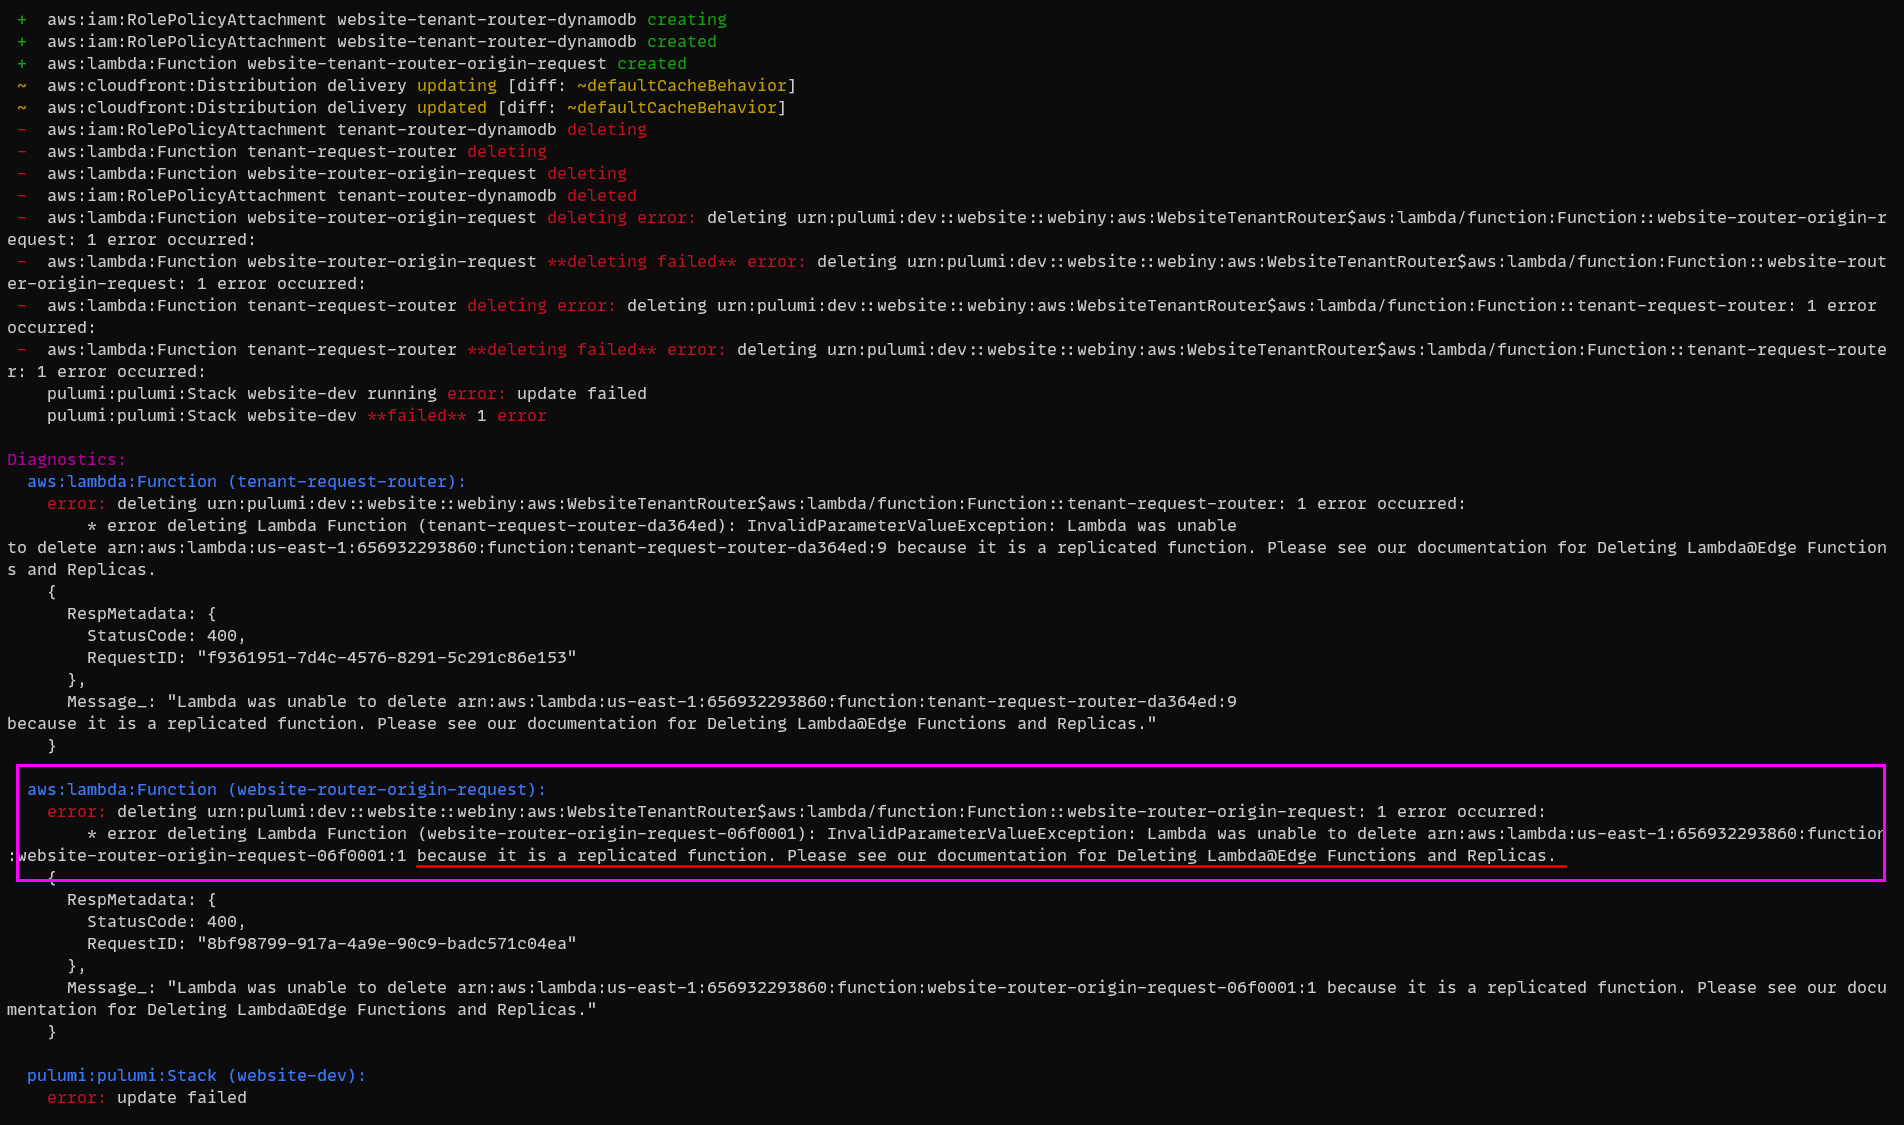
Task: Click the pulumi:pulumi:Stack (website-dev) diagnostic header
Action: [195, 1075]
